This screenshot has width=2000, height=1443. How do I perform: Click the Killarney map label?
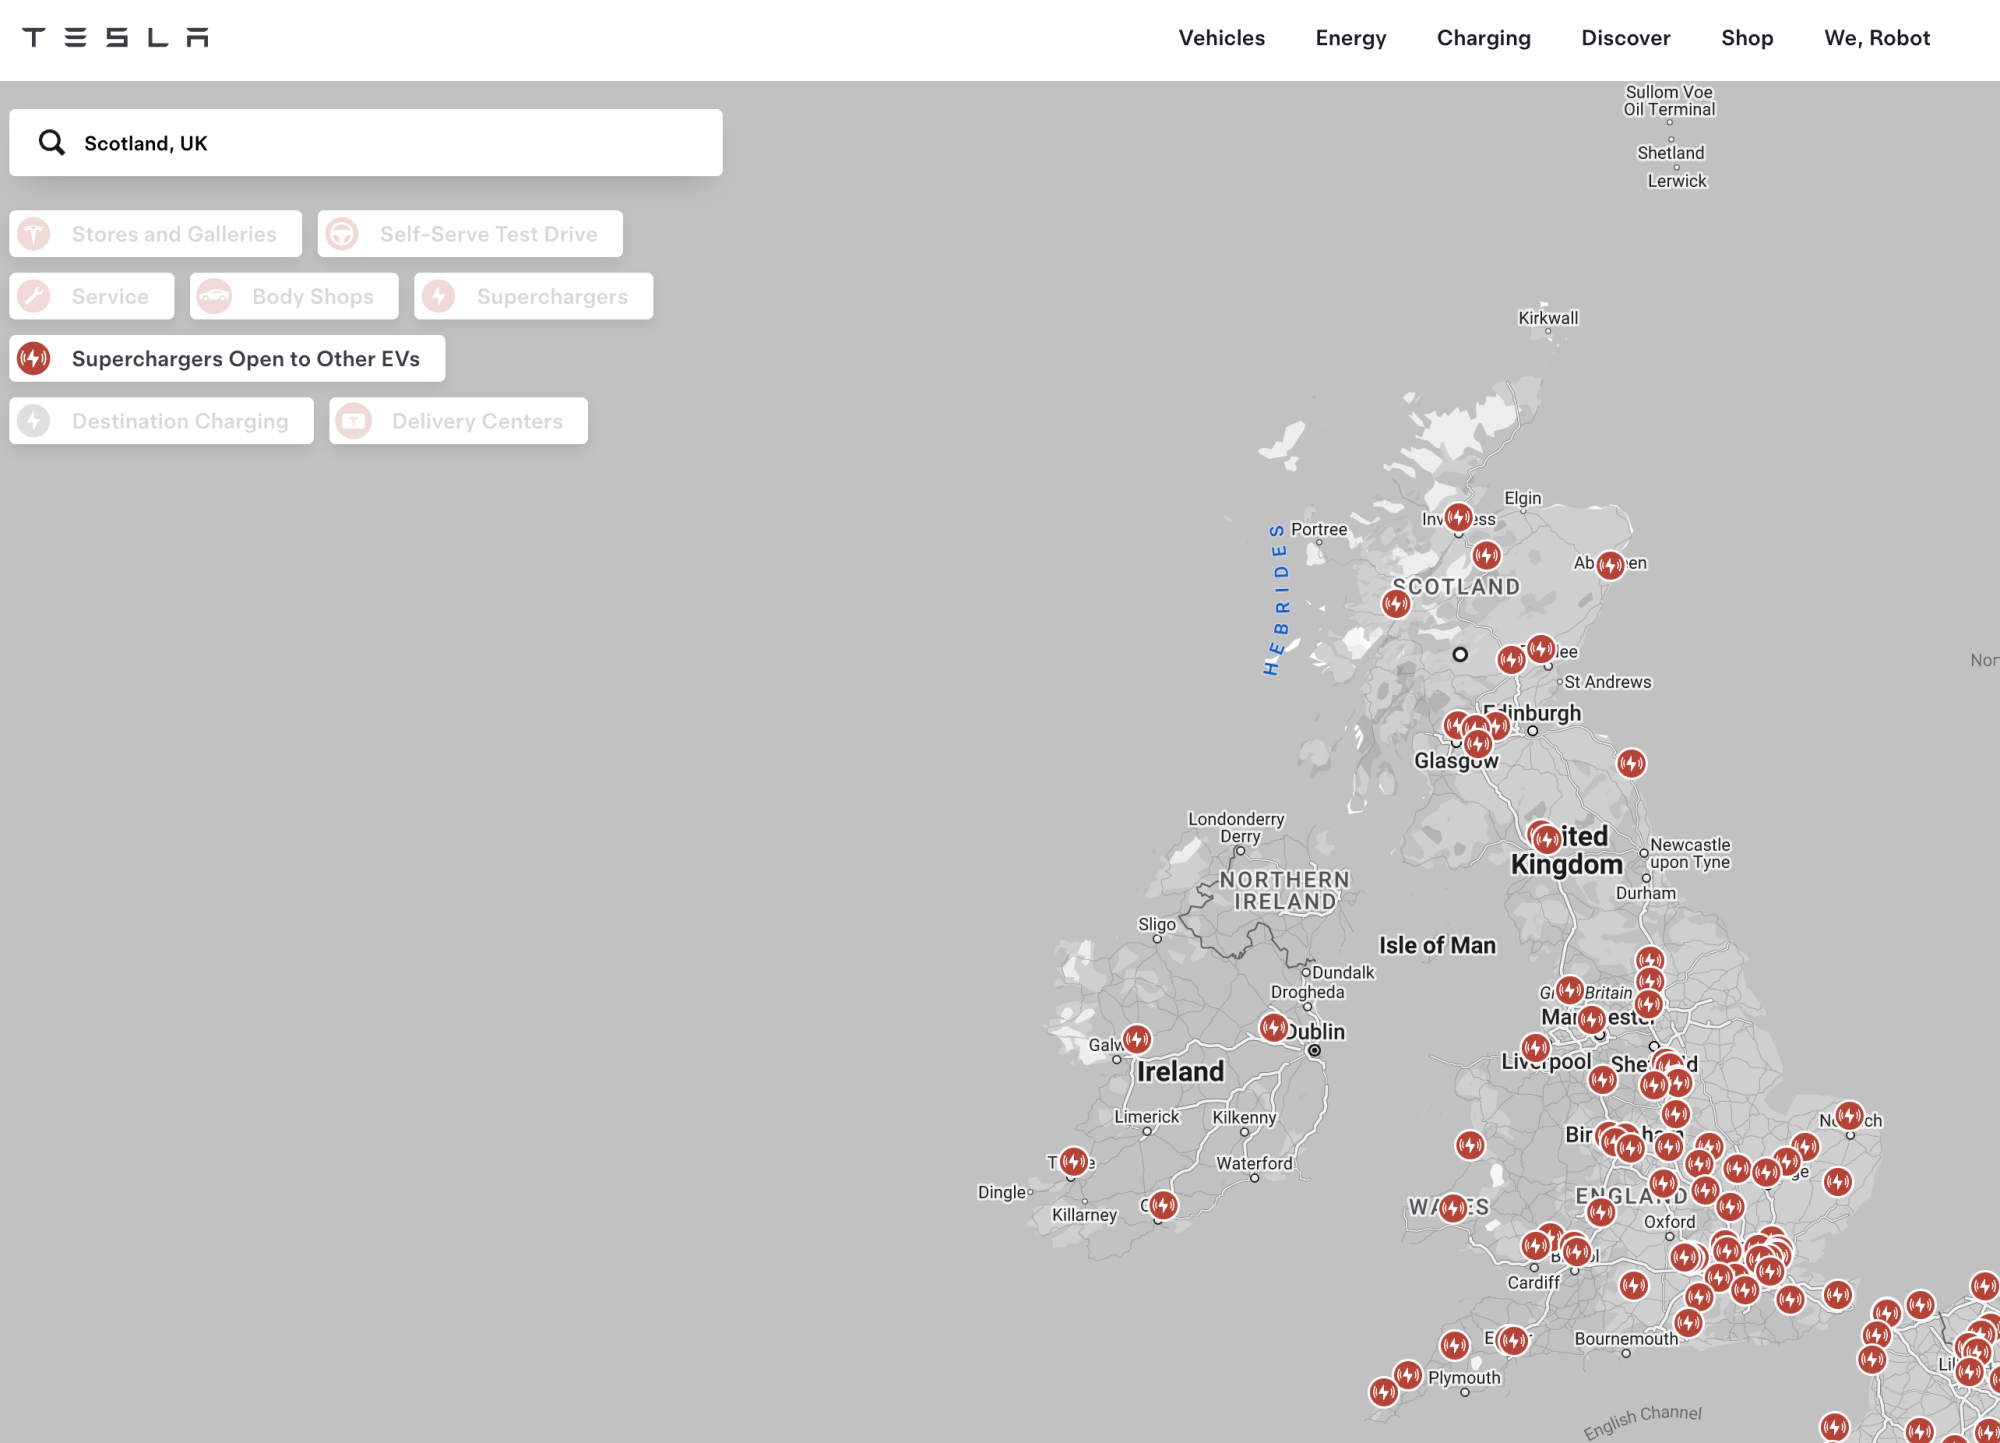(x=1084, y=1215)
